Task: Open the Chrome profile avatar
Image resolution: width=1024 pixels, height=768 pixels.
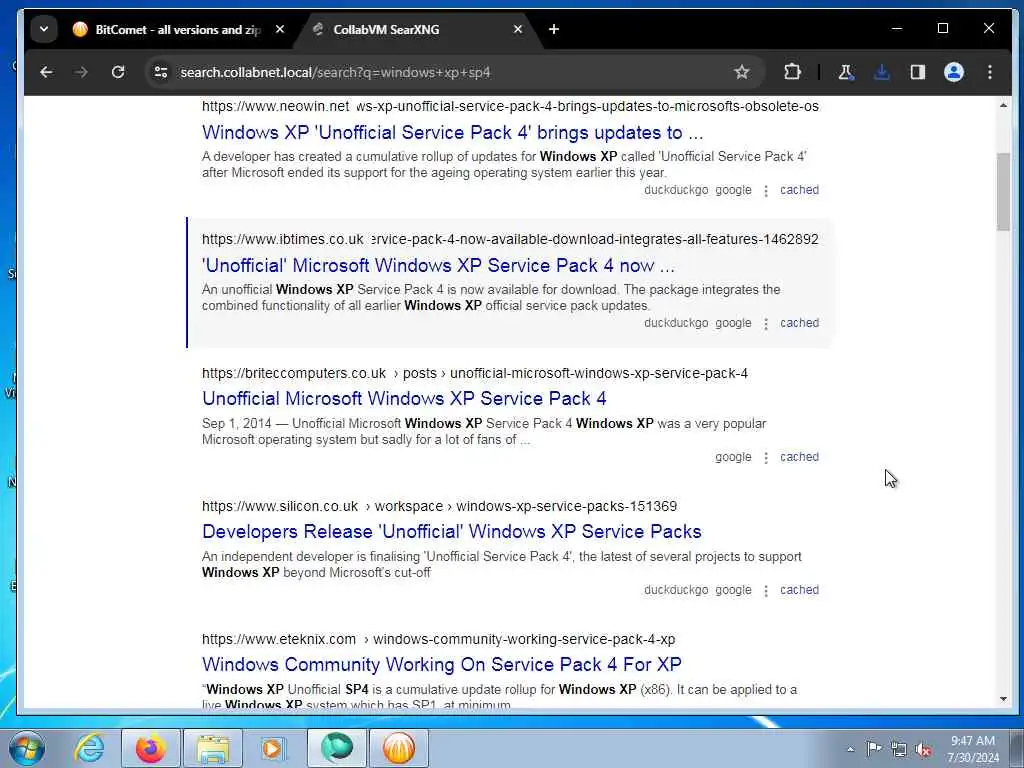Action: coord(953,72)
